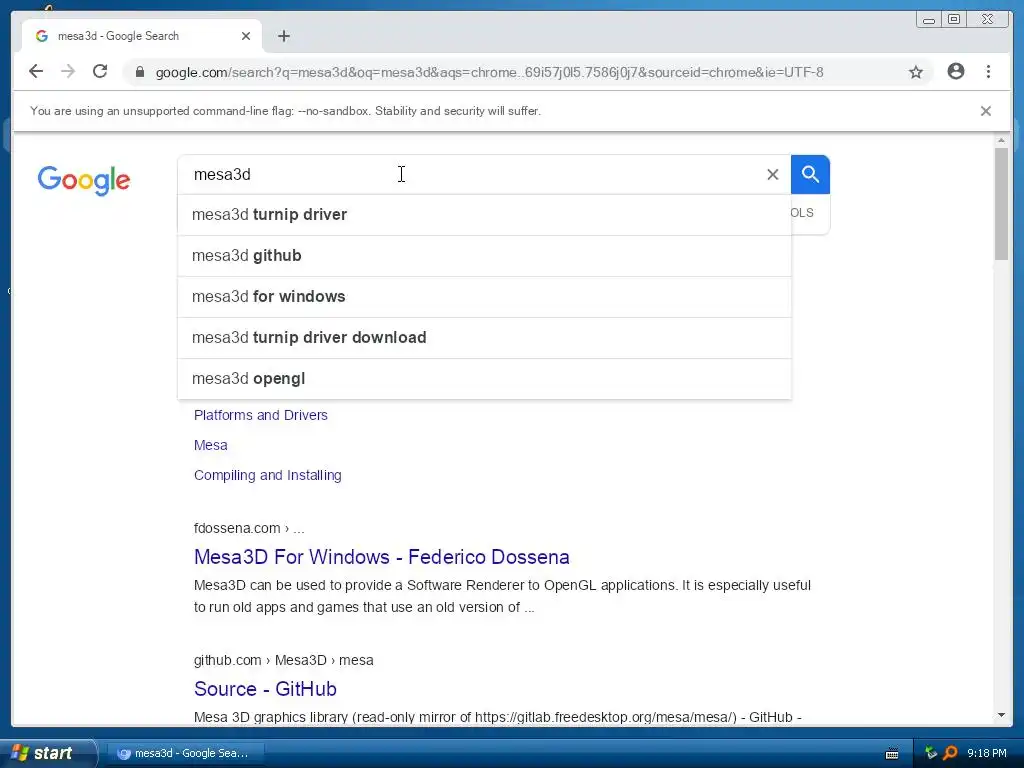
Task: Click the padlock site info icon
Action: (x=139, y=72)
